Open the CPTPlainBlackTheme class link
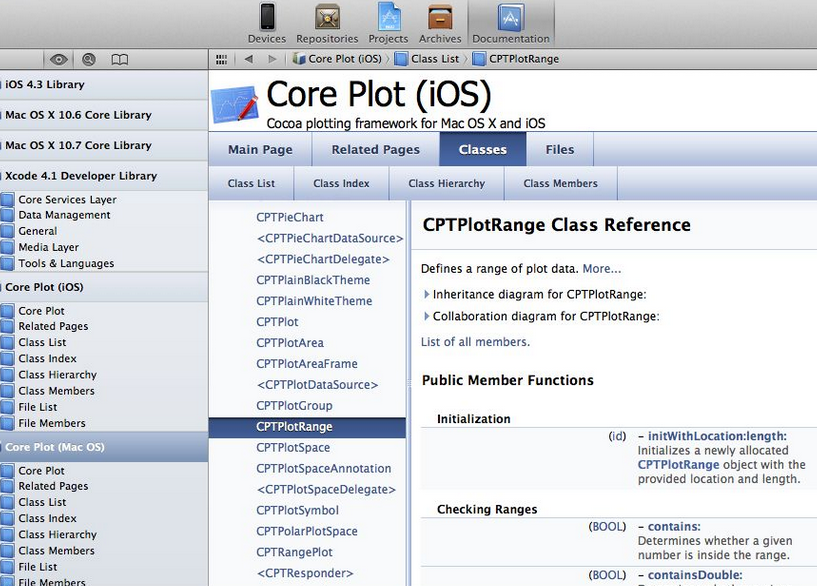Viewport: 817px width, 586px height. [x=313, y=280]
